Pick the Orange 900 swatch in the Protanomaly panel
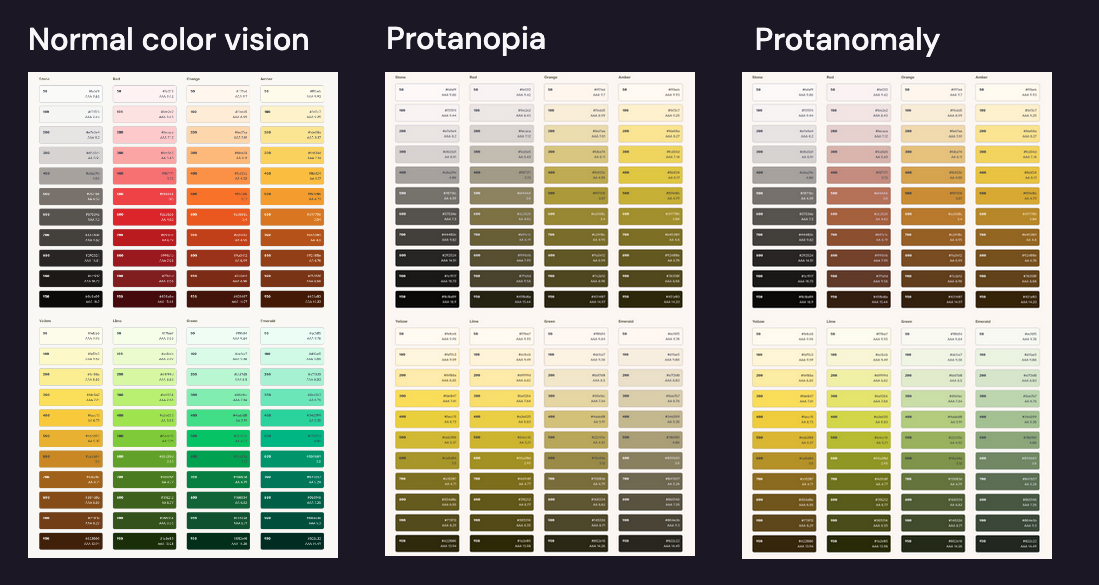This screenshot has width=1099, height=585. pyautogui.click(x=935, y=278)
